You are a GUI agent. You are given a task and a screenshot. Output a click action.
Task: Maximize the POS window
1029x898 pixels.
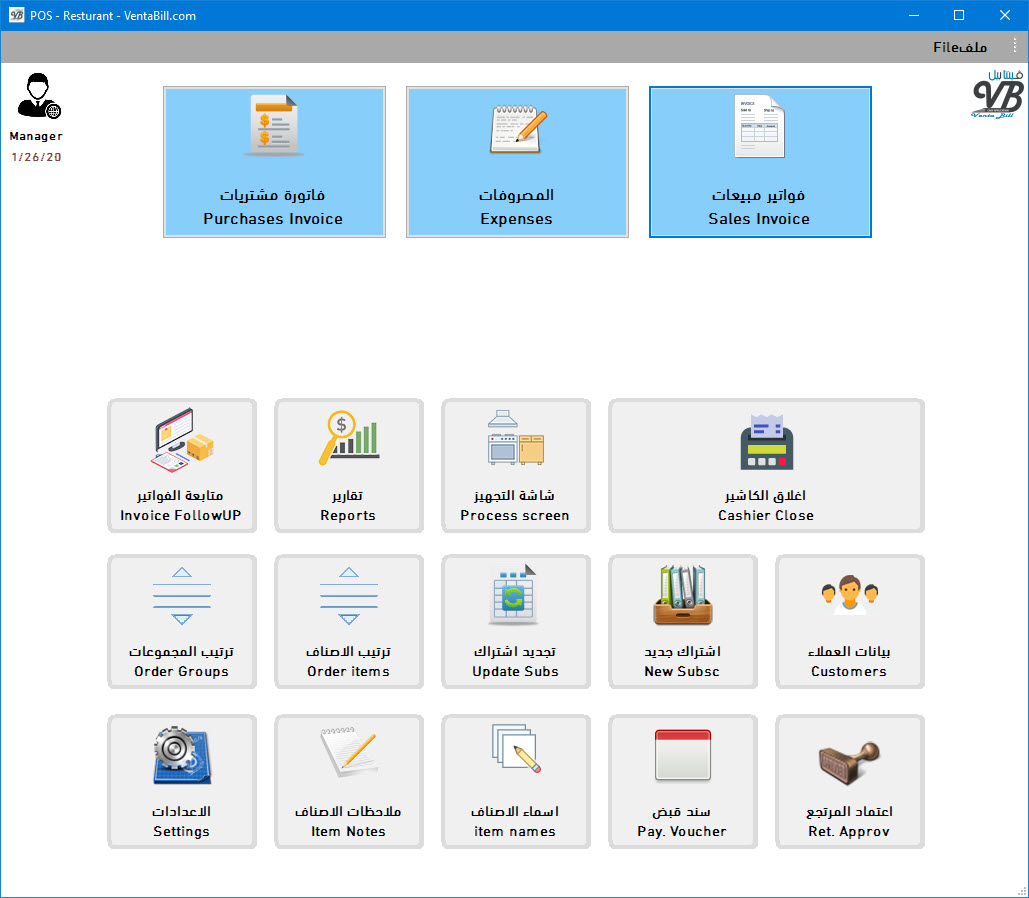coord(959,15)
